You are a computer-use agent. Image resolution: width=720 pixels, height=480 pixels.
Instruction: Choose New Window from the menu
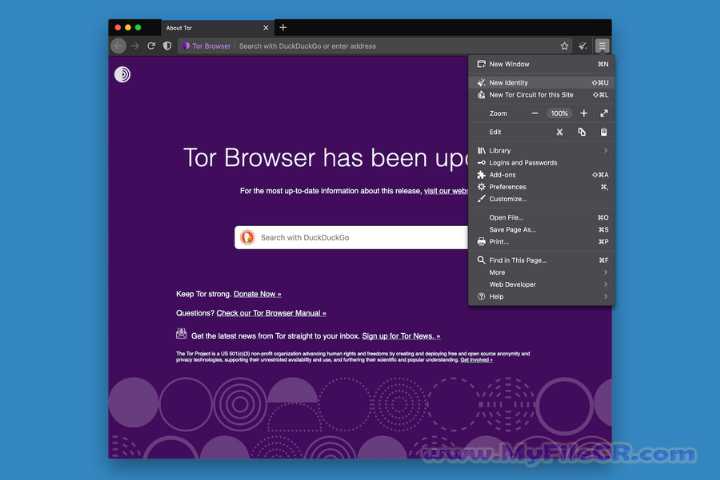541,64
